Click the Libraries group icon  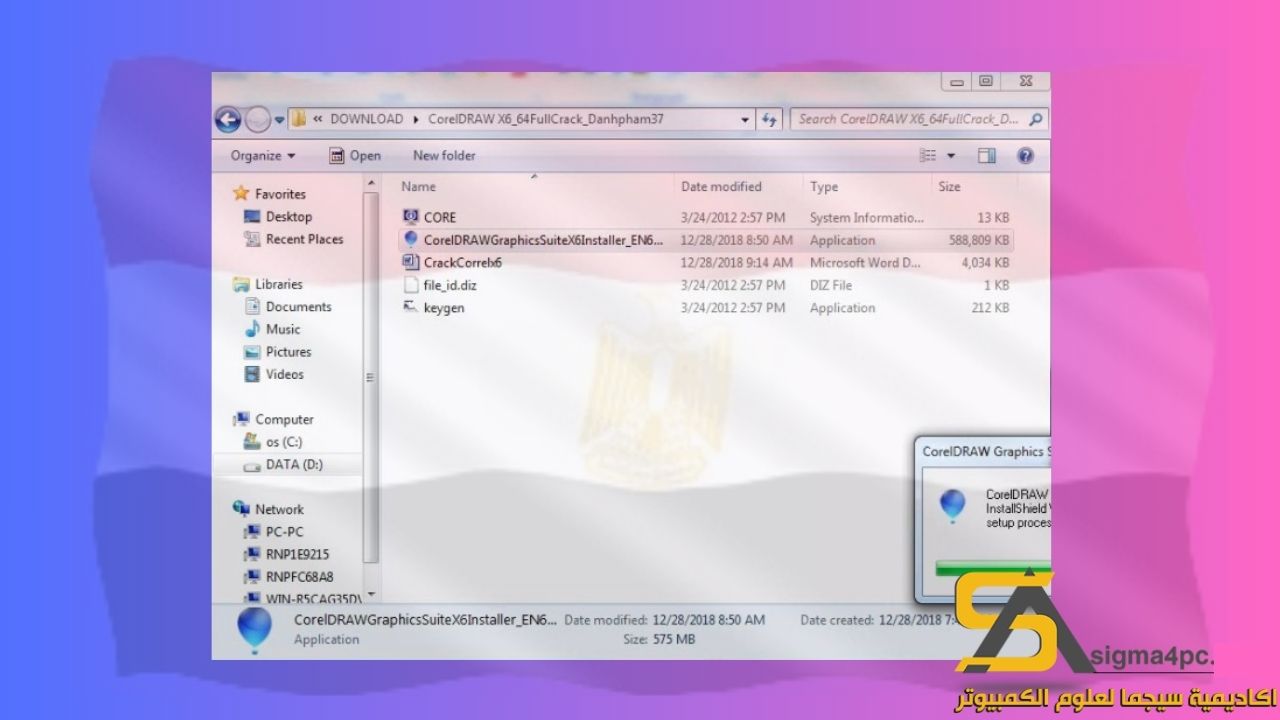pos(240,284)
